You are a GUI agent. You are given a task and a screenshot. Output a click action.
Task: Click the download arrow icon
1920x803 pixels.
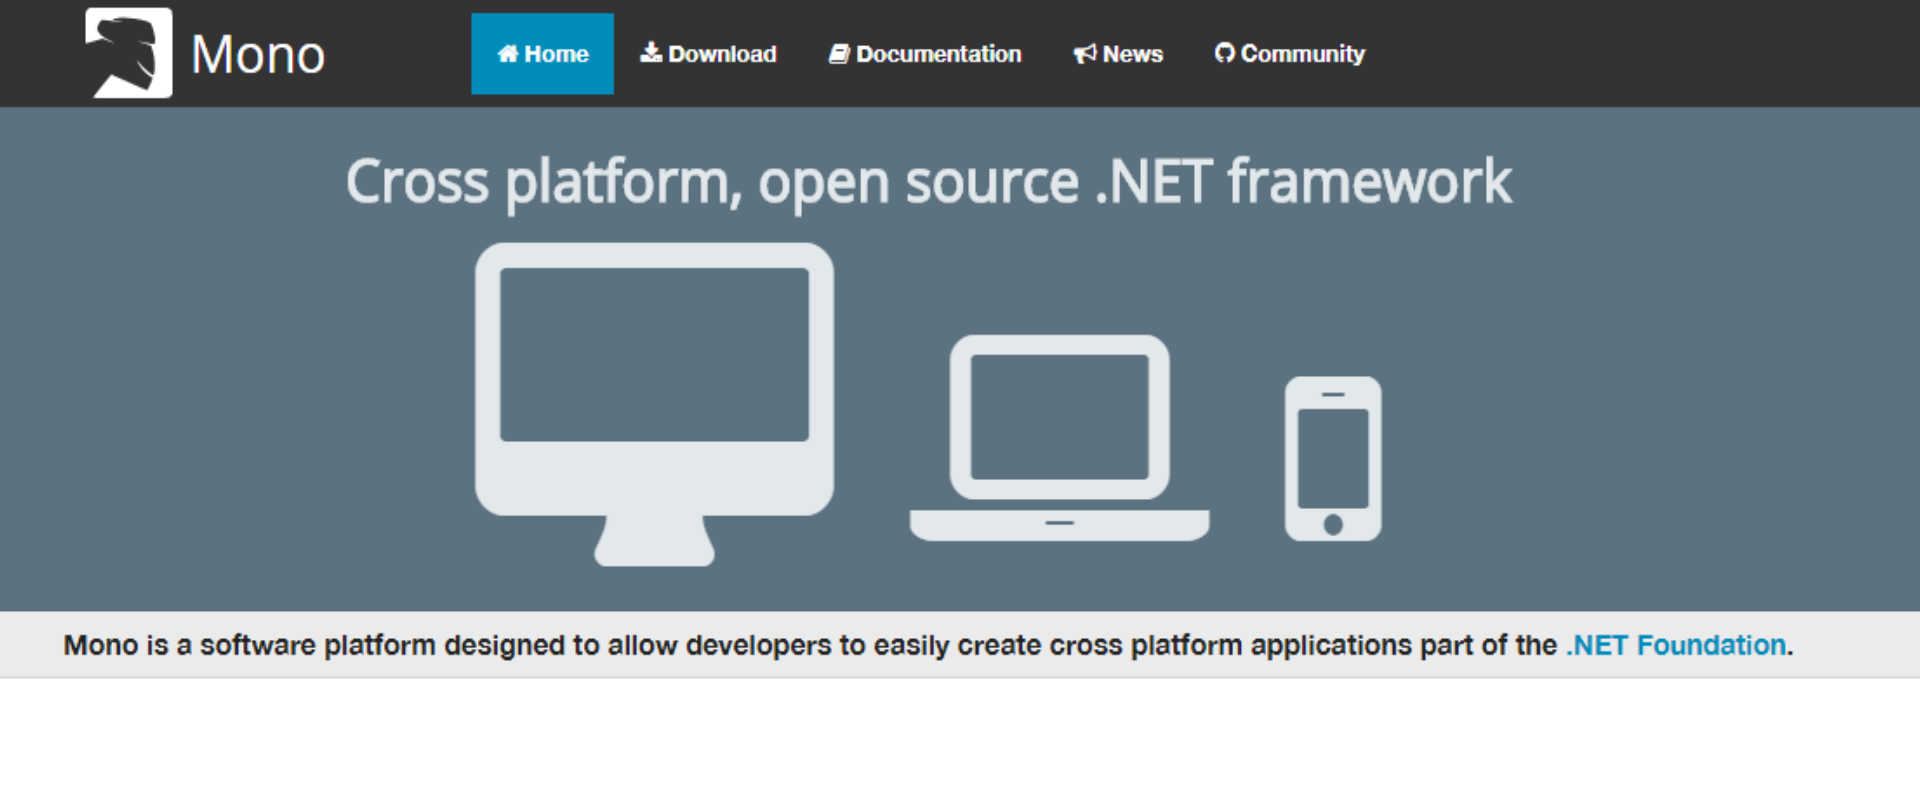coord(651,52)
